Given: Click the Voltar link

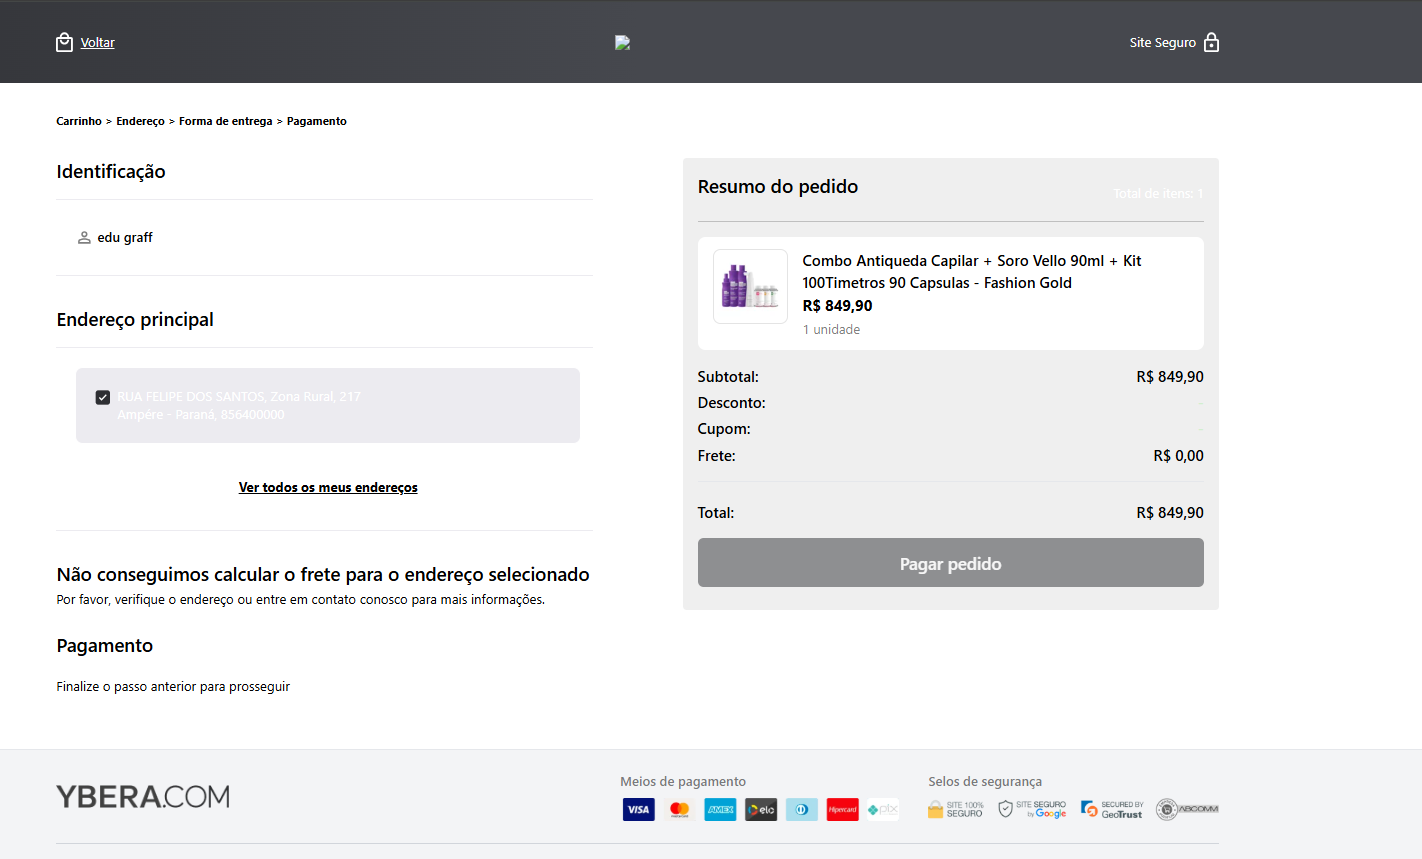Looking at the screenshot, I should coord(98,43).
